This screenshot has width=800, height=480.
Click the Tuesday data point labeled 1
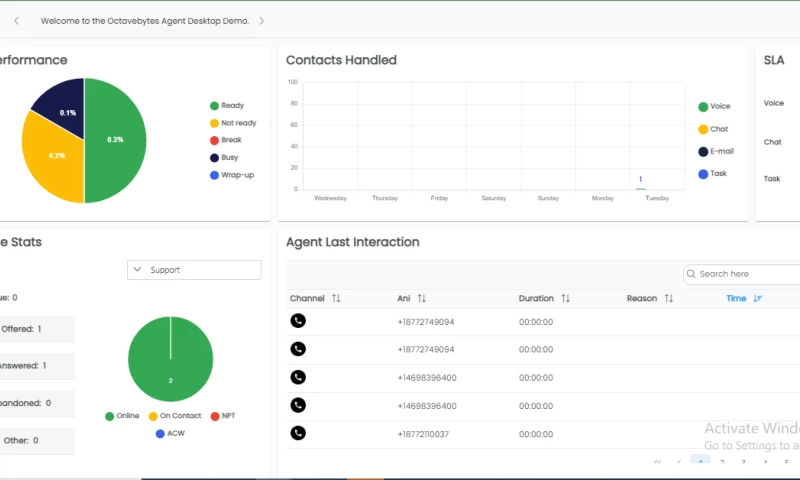[640, 188]
